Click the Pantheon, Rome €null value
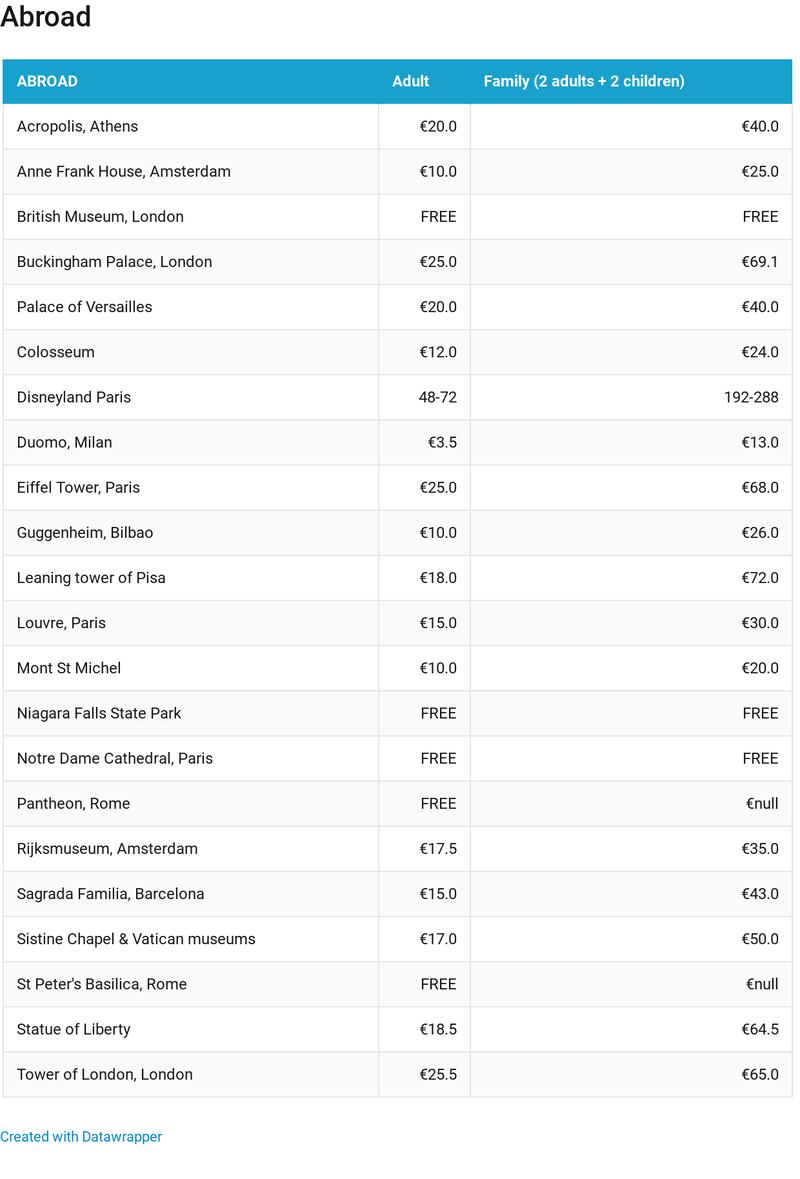This screenshot has width=800, height=1179. point(761,803)
